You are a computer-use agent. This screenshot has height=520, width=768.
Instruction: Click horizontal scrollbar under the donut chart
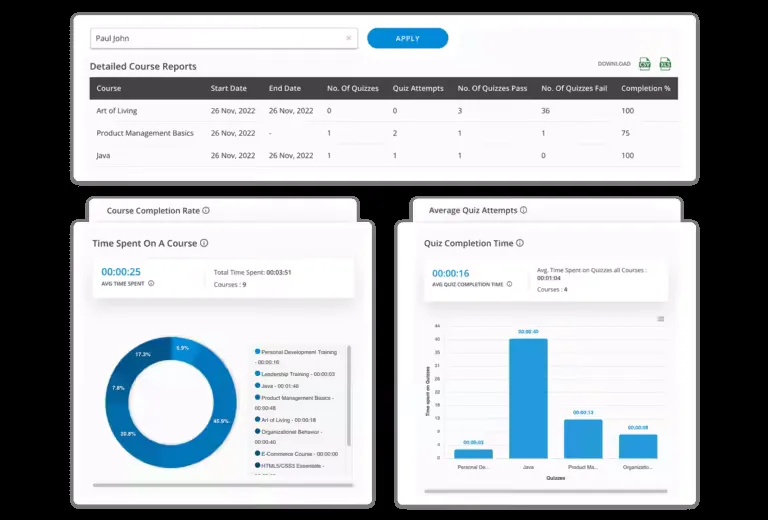[223, 485]
